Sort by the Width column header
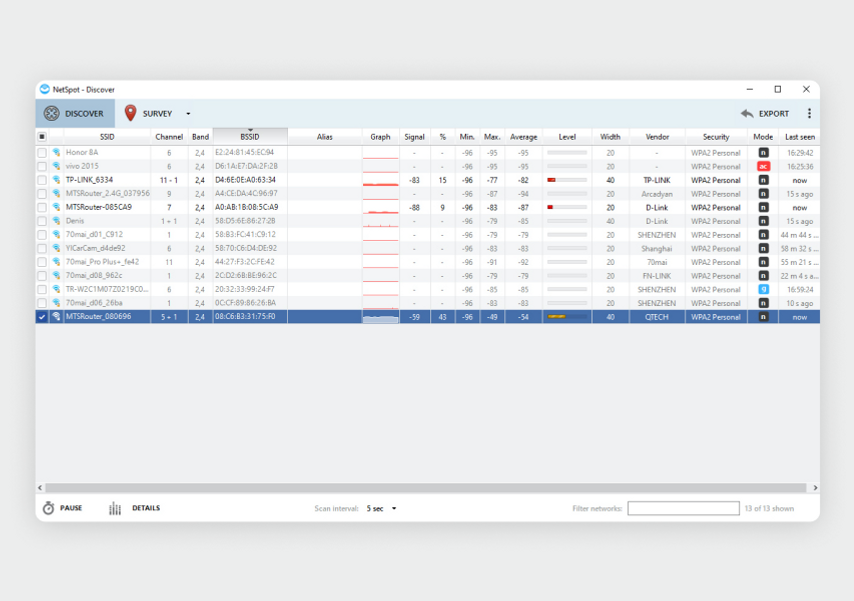The image size is (854, 601). 610,137
